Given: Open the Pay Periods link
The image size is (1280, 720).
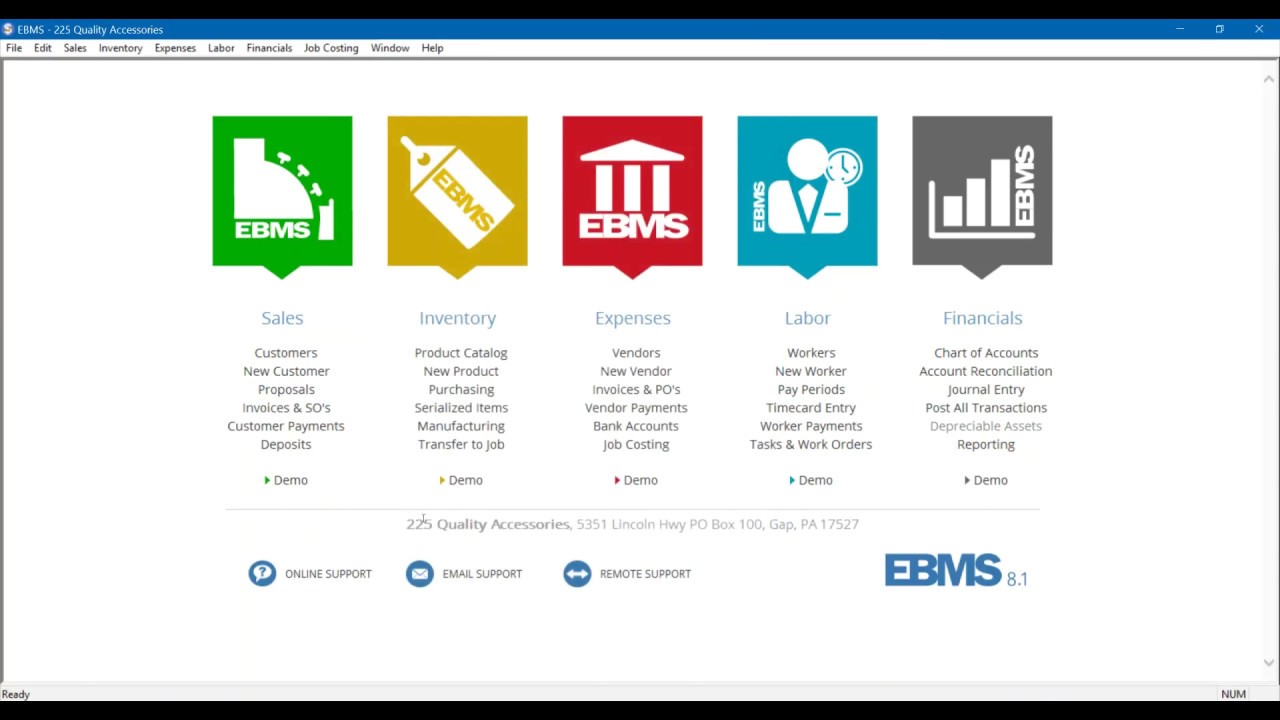Looking at the screenshot, I should [811, 389].
